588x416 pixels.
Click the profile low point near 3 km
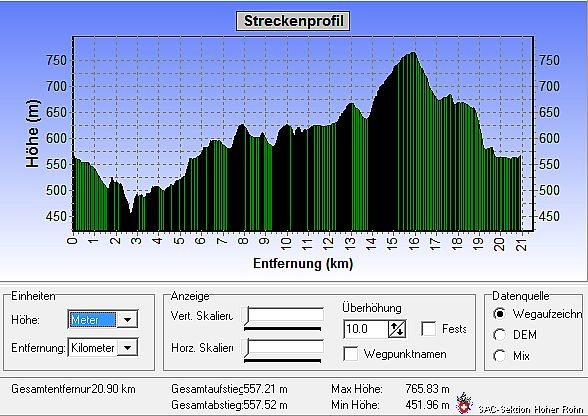tap(130, 213)
